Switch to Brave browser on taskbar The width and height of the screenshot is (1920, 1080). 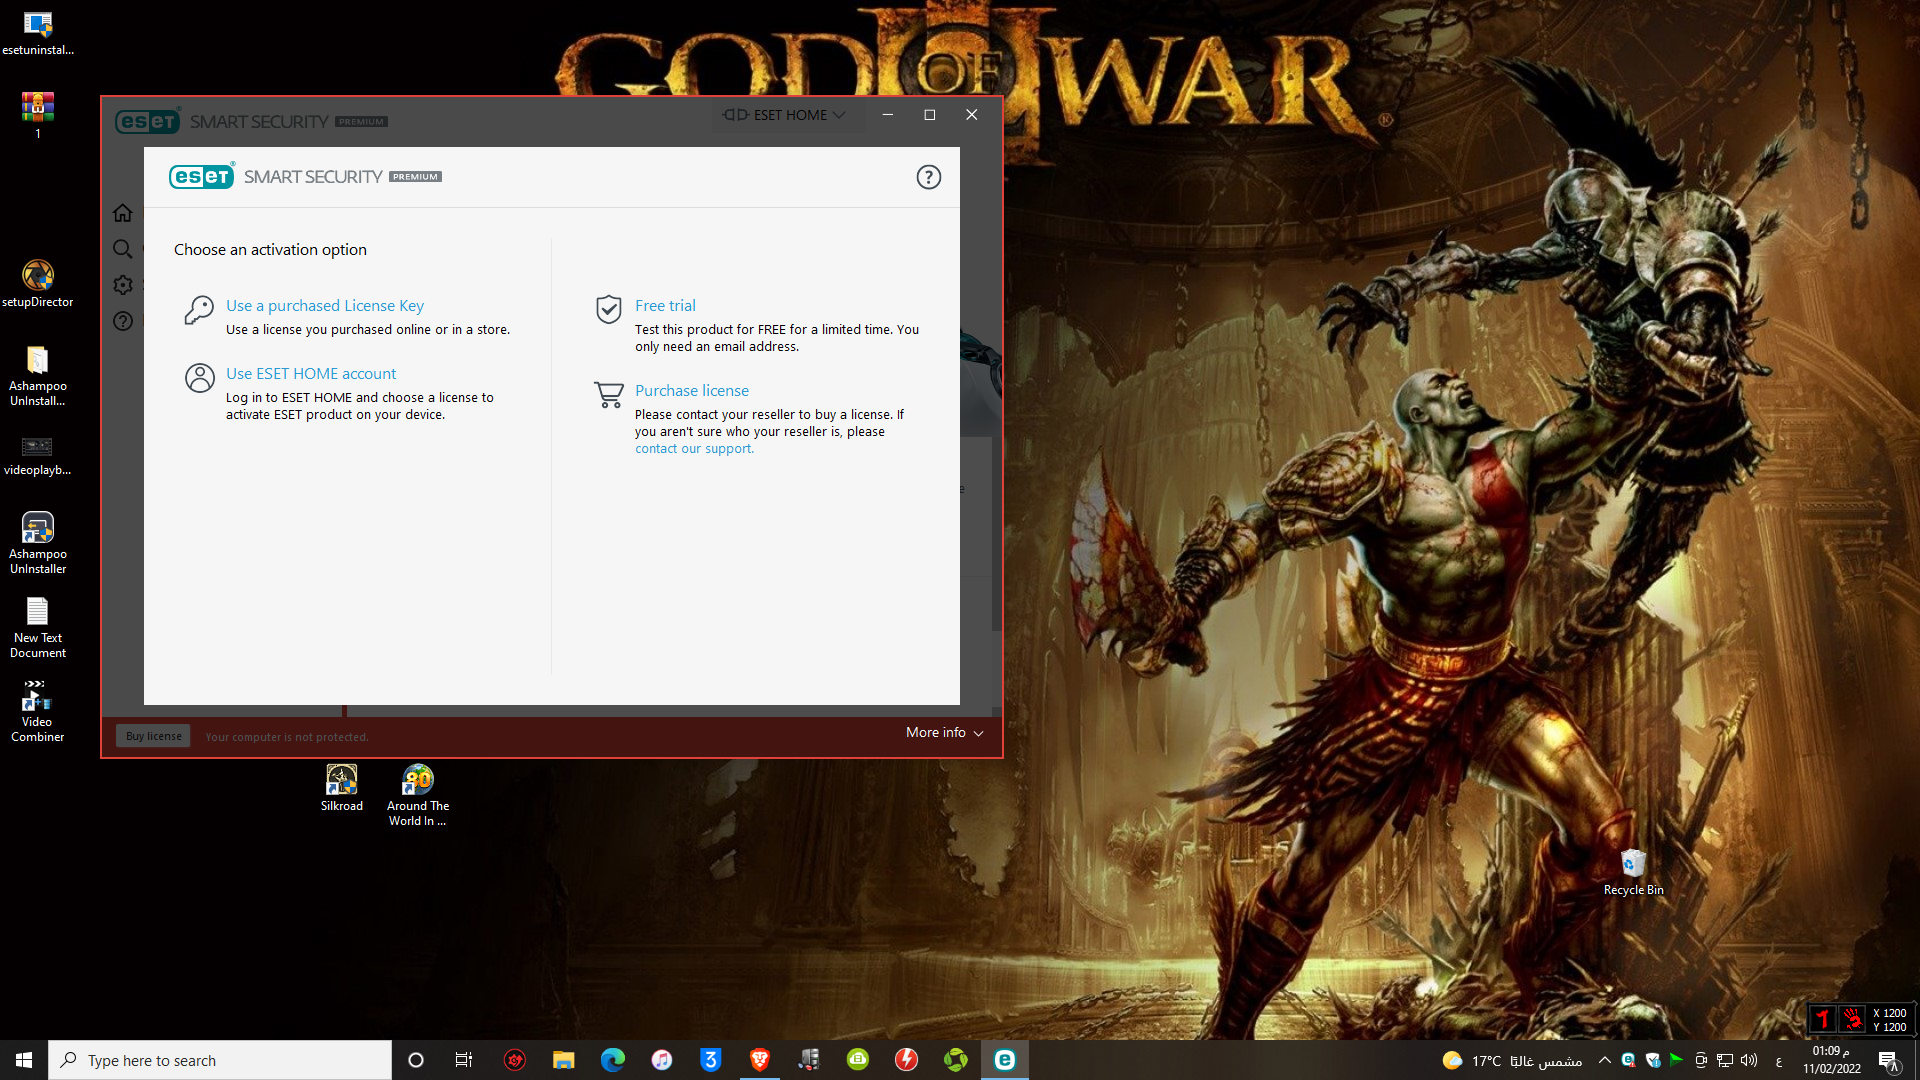[759, 1060]
